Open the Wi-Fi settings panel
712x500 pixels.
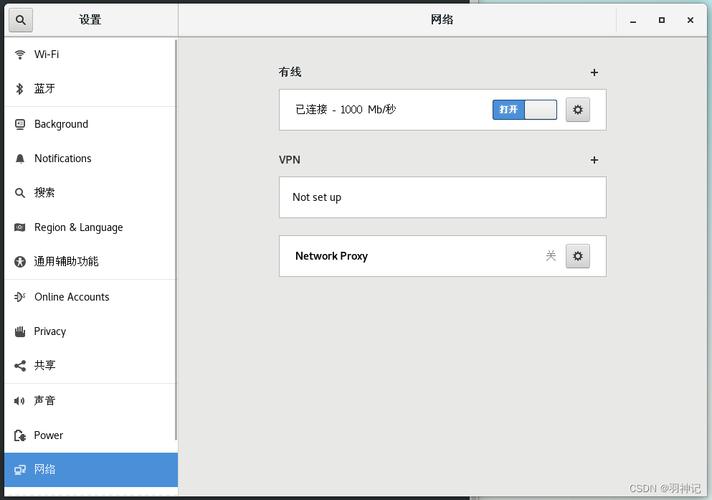[x=90, y=54]
